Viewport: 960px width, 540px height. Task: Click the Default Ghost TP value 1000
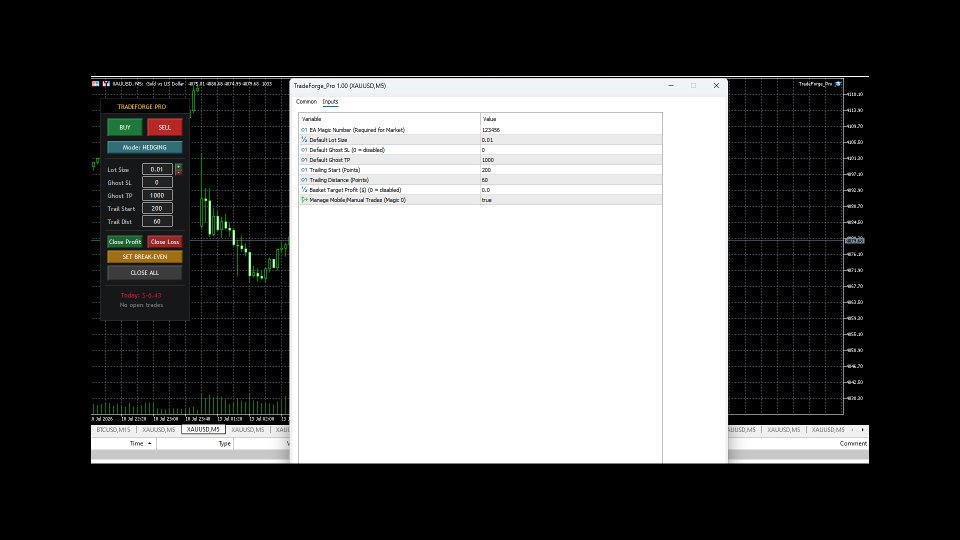[488, 160]
